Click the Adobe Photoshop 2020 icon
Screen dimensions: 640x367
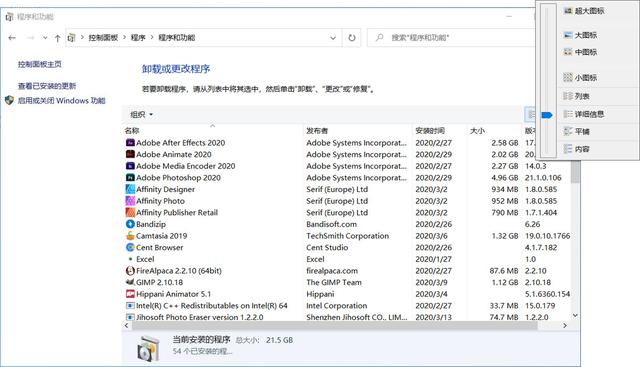[x=130, y=178]
